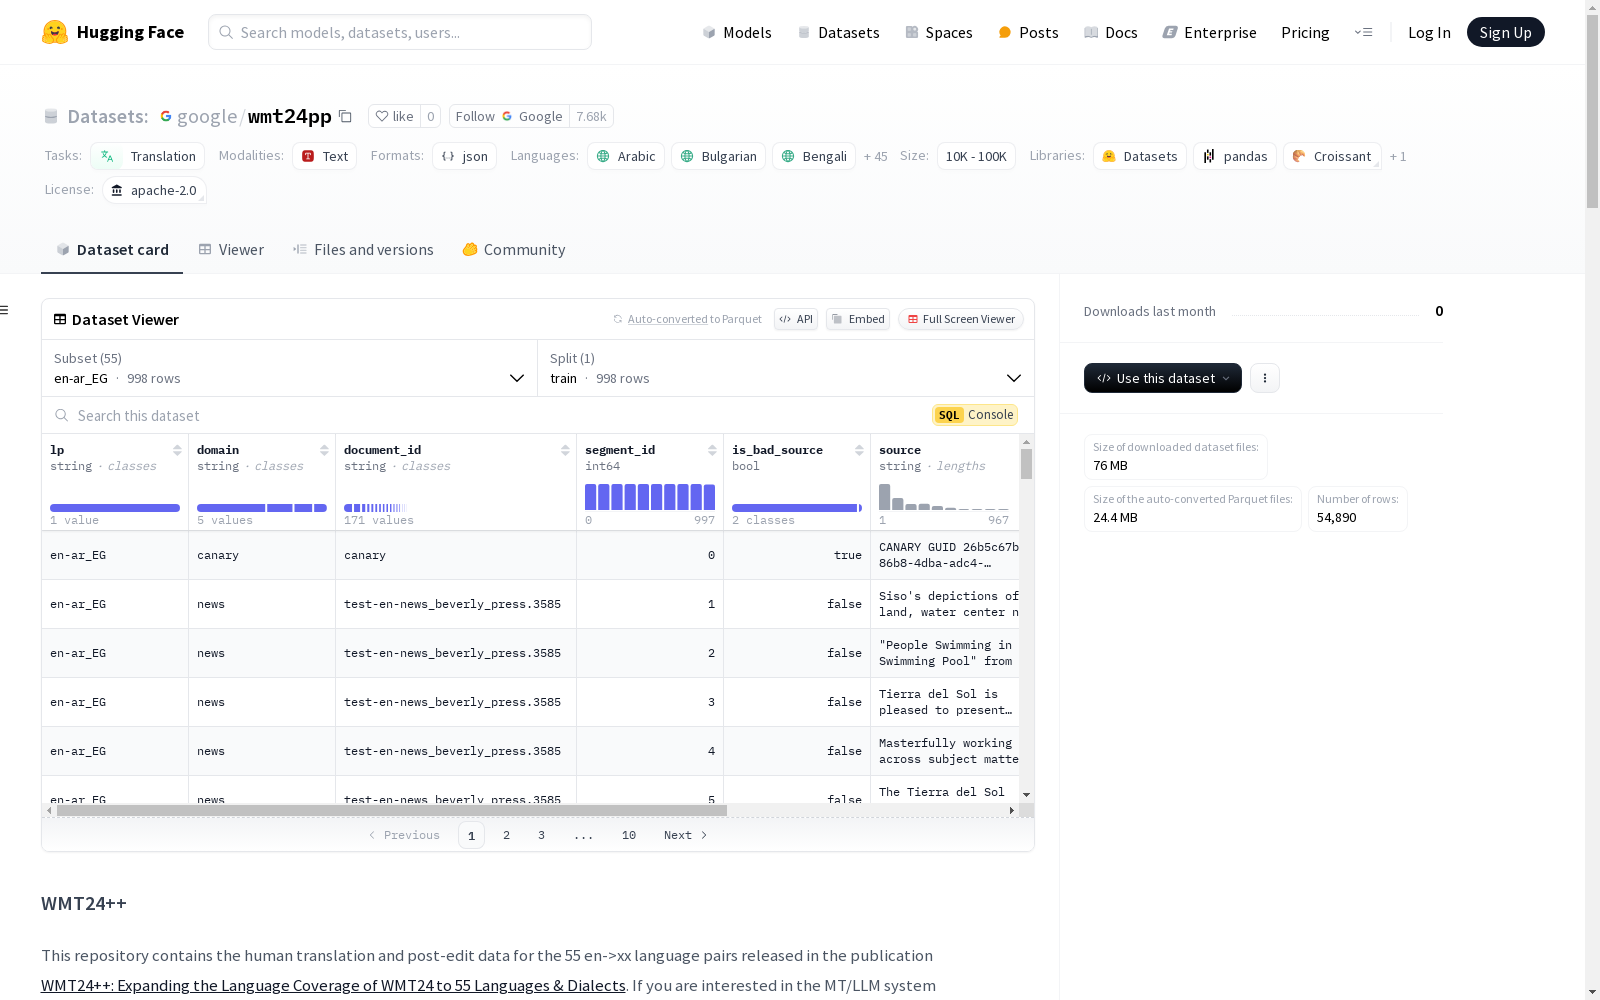
Task: Open Docs in top navigation
Action: coord(1111,32)
